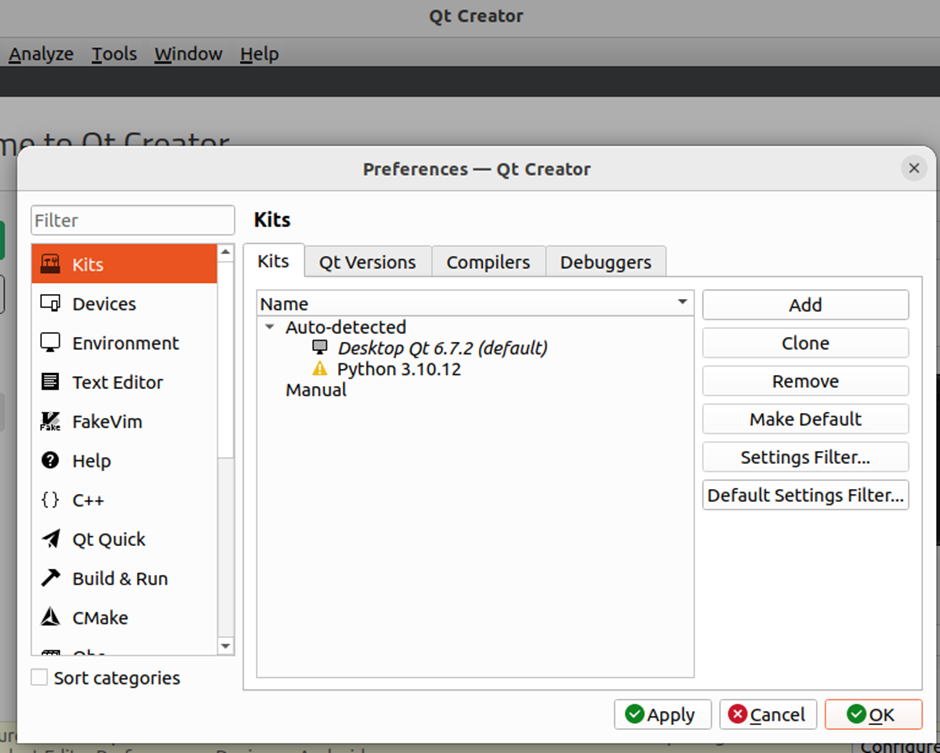Click the Name column header sort arrow
Screen dimensions: 940x753
682,302
